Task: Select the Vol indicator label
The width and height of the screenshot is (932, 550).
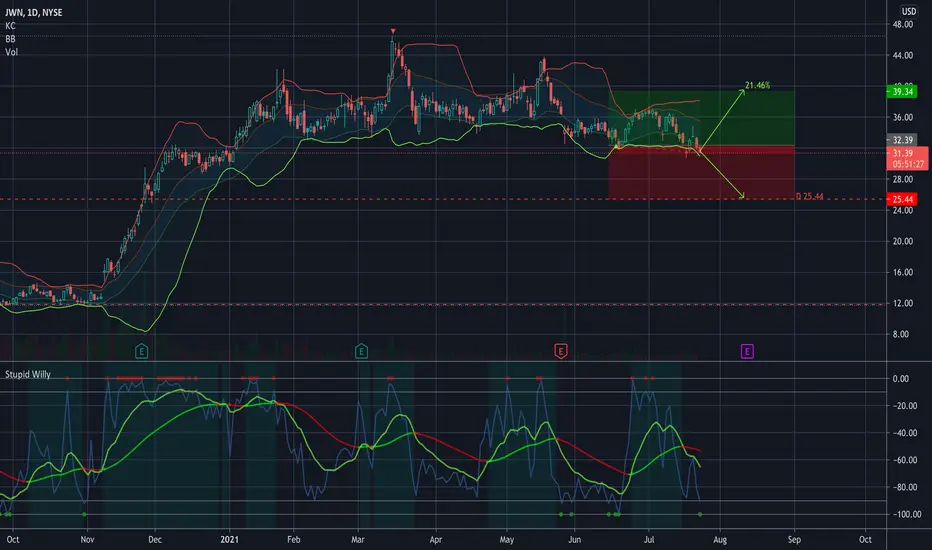Action: click(11, 52)
